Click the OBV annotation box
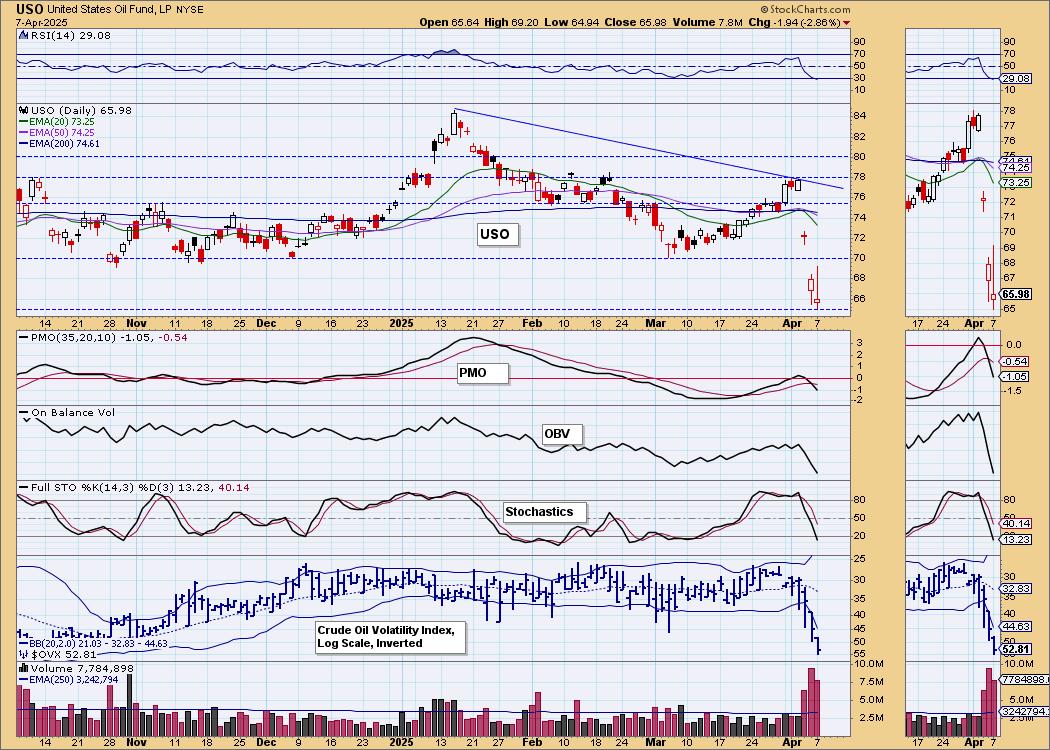 tap(561, 434)
